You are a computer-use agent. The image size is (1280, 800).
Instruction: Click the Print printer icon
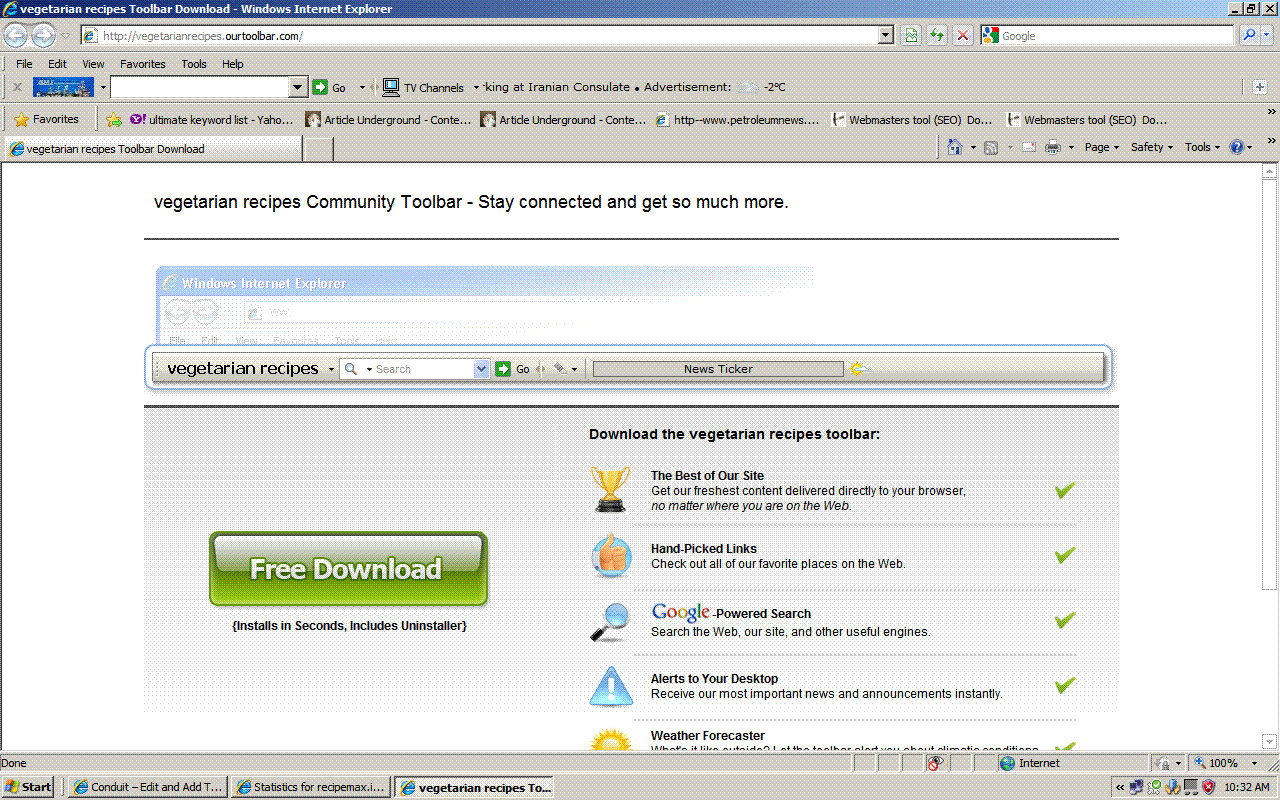click(1053, 147)
